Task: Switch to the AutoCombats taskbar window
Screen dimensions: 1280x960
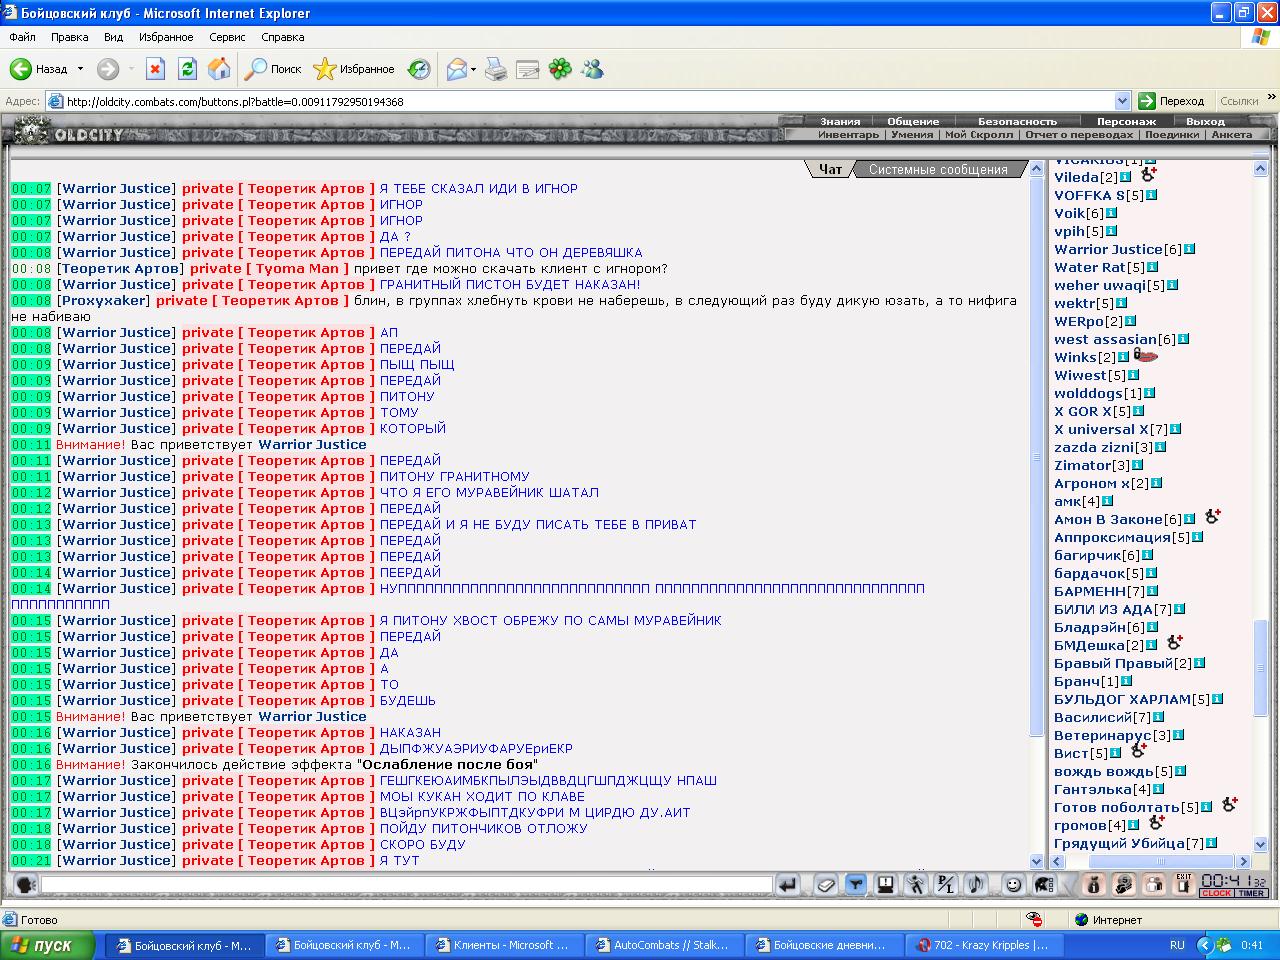Action: [x=666, y=945]
